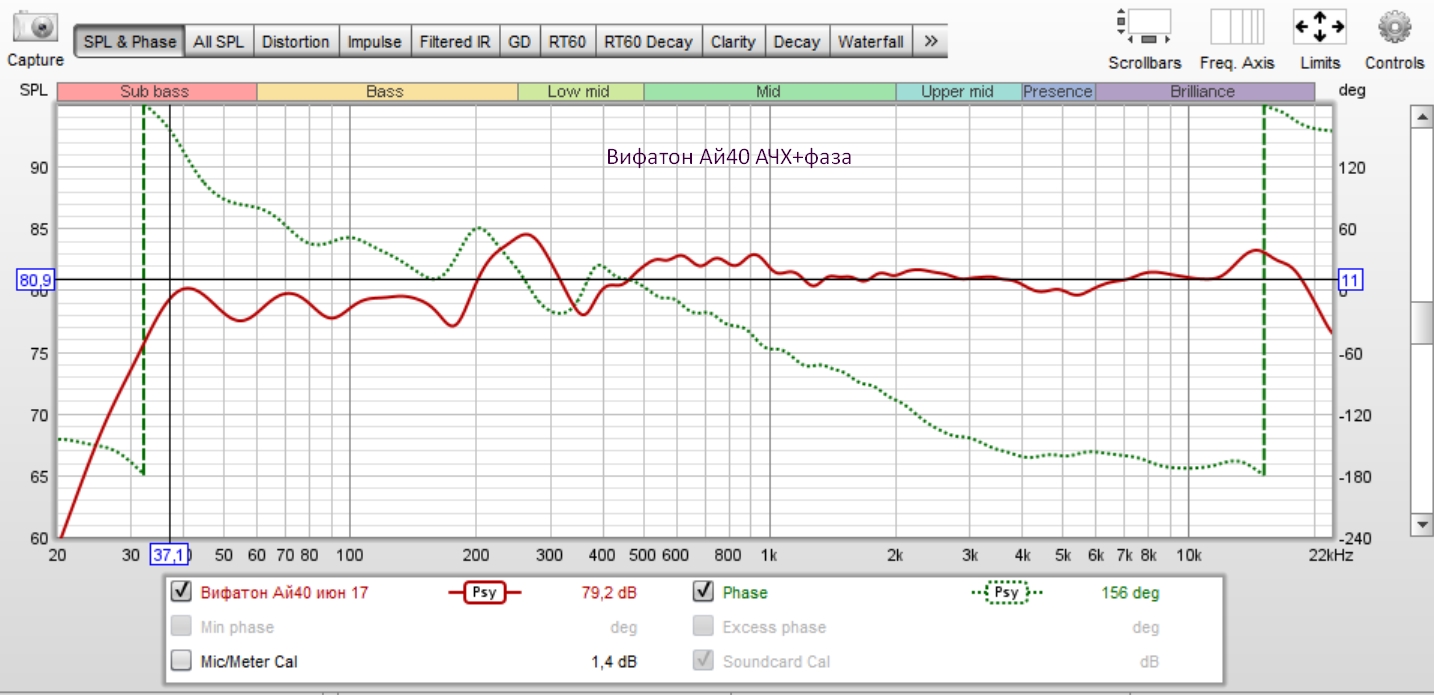The height and width of the screenshot is (695, 1434).
Task: Click the graph title Вифатон Ай40 АЧХ+фаза
Action: (x=729, y=157)
